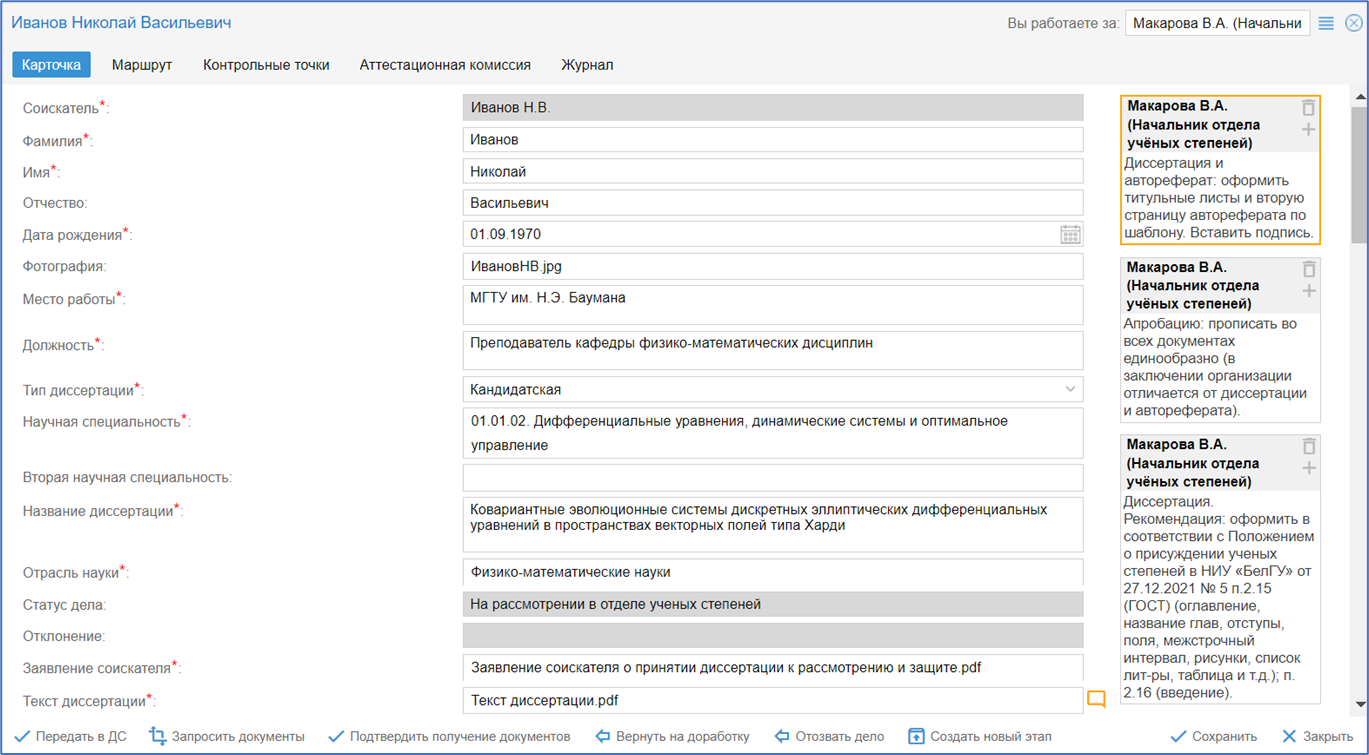The height and width of the screenshot is (755, 1369).
Task: Open the Вы работаете за selector
Action: (x=1217, y=23)
